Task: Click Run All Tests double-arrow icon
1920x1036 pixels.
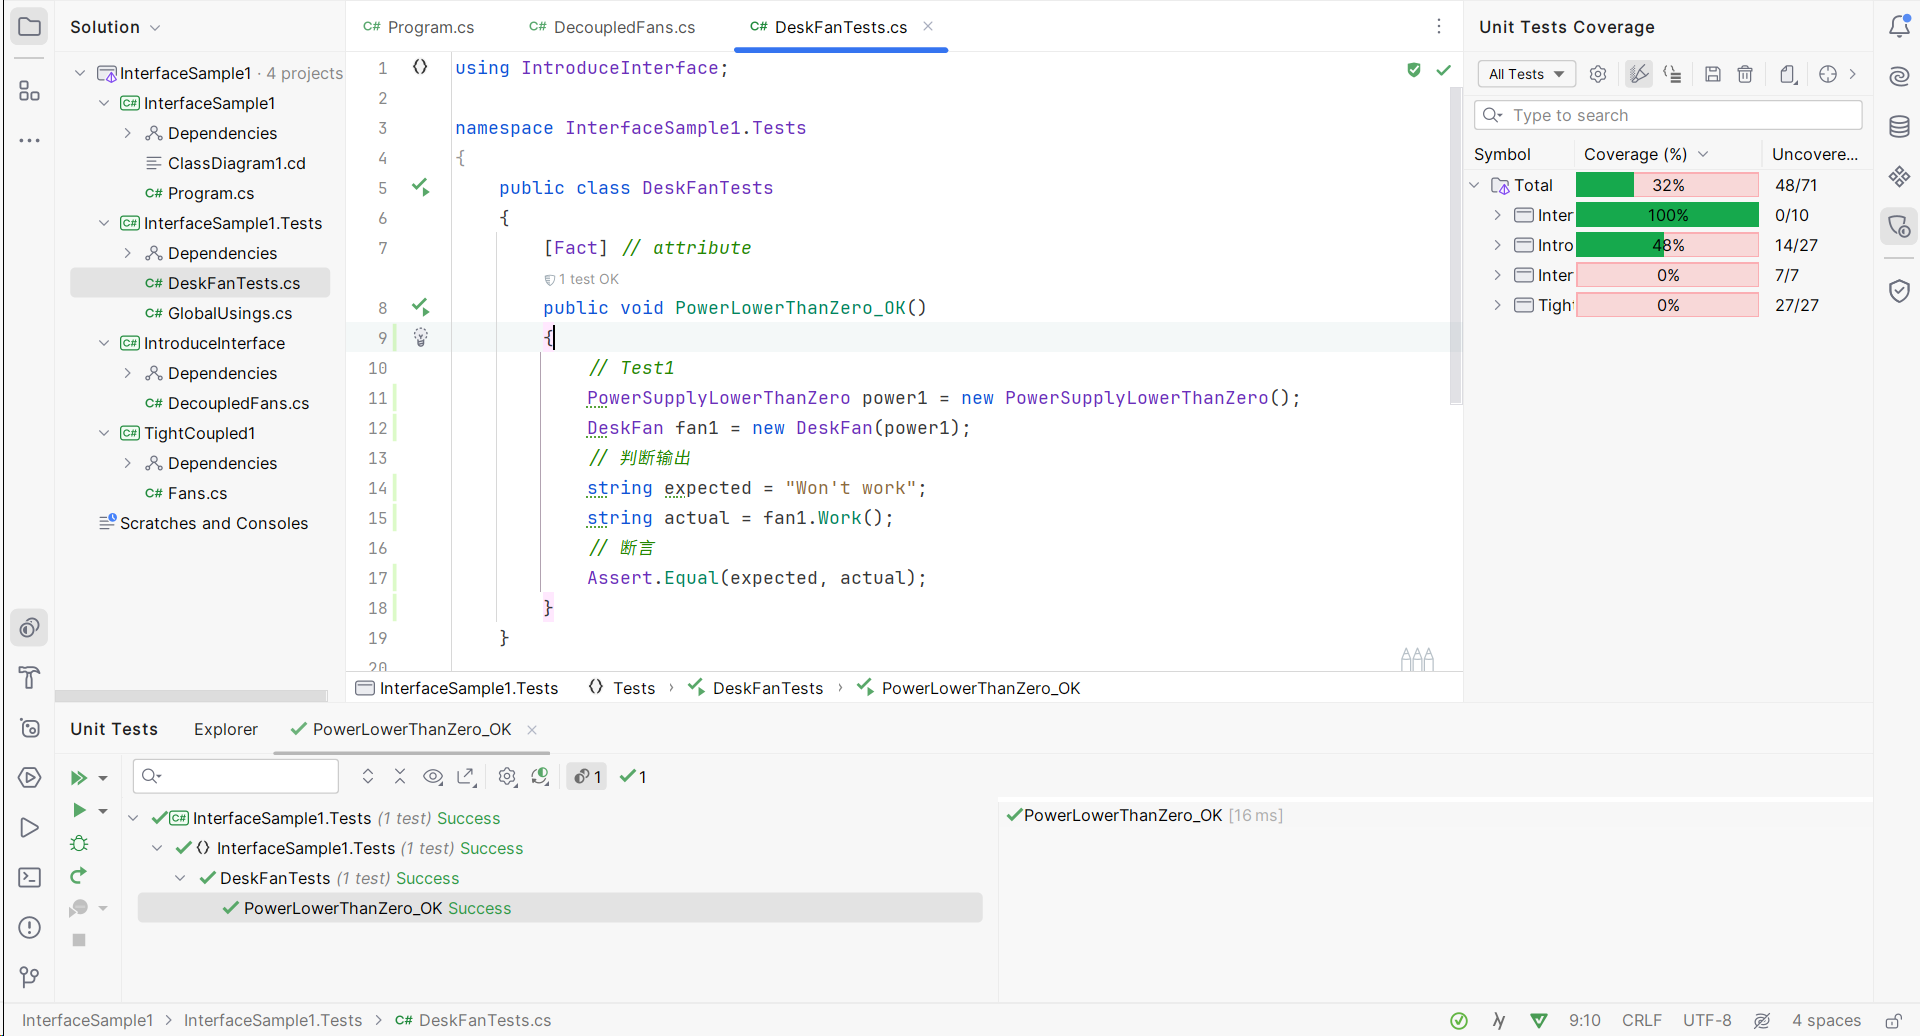Action: pyautogui.click(x=79, y=777)
